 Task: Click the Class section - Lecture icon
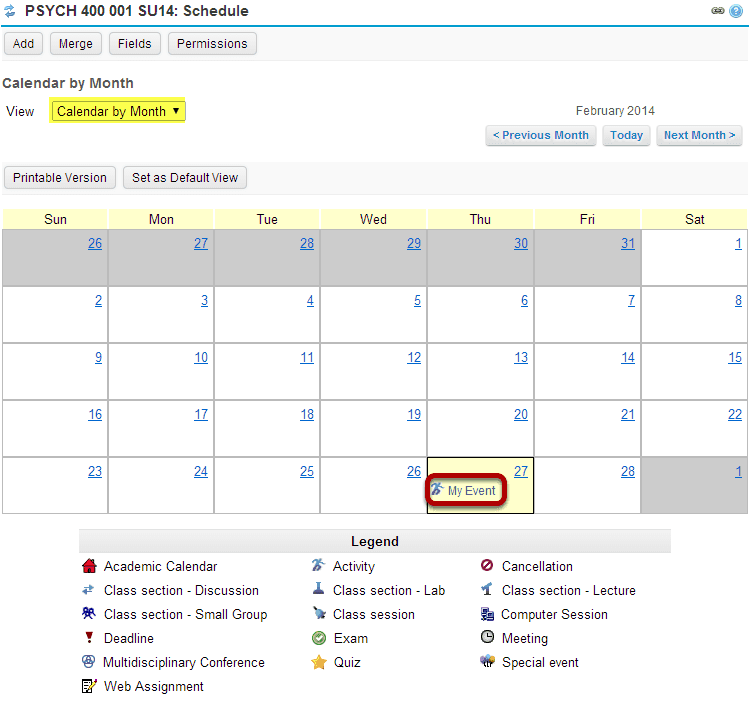click(x=487, y=589)
